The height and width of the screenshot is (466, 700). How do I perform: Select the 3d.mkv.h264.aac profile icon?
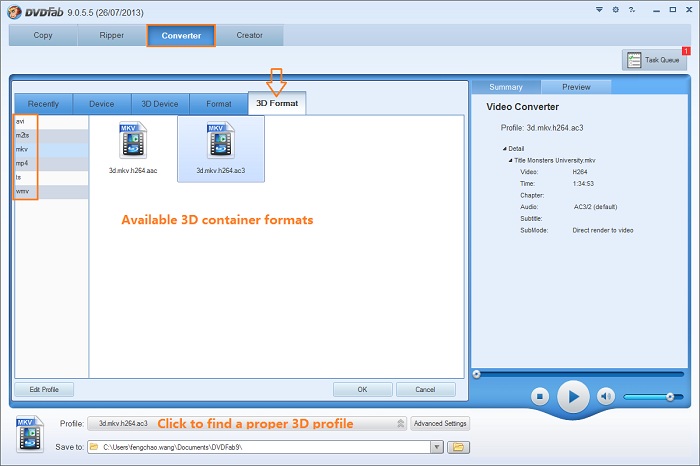click(x=133, y=141)
